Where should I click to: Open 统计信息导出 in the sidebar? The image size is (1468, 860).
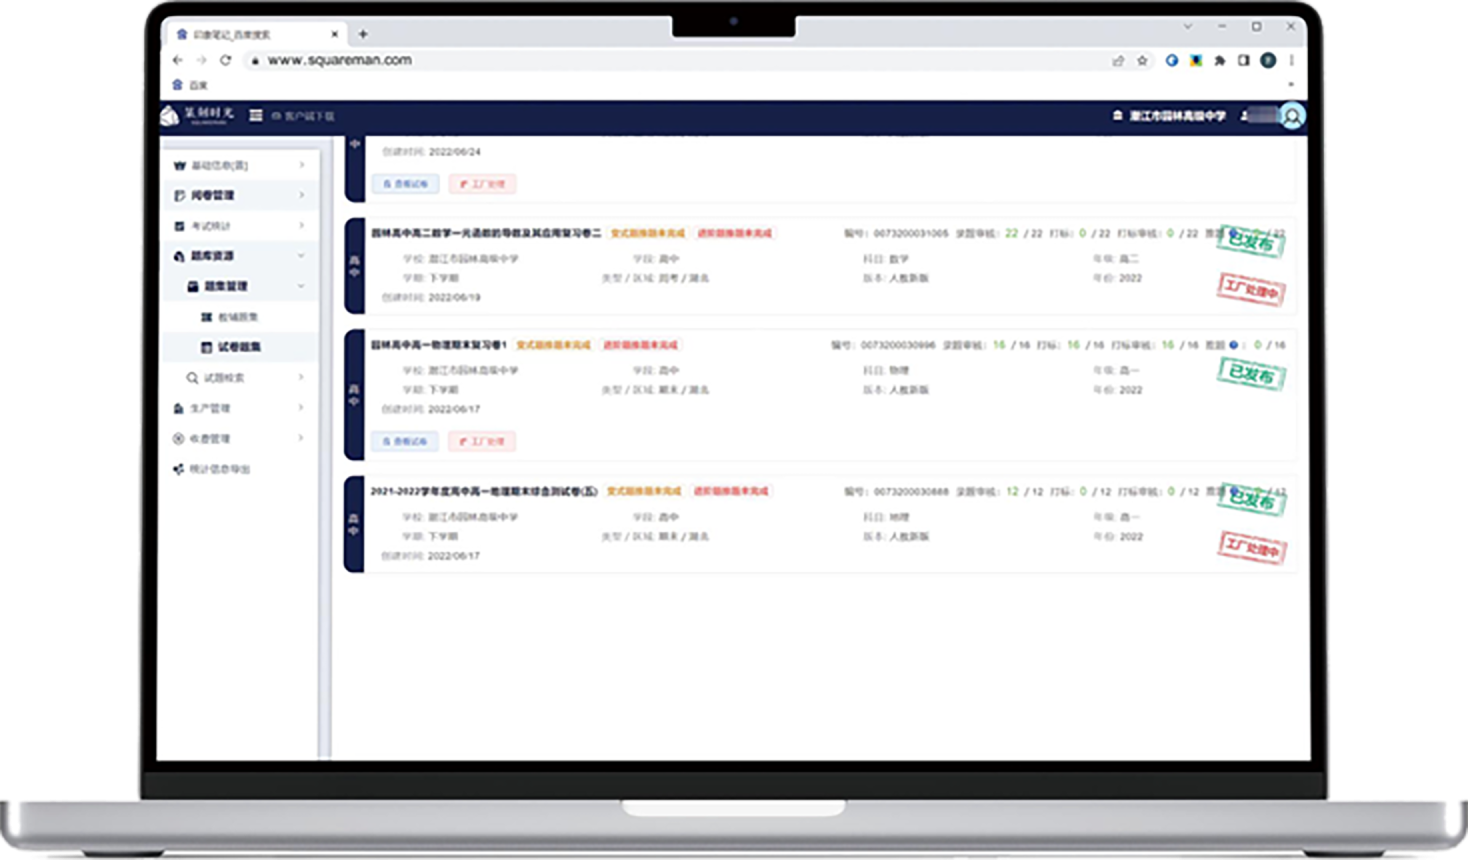point(220,469)
